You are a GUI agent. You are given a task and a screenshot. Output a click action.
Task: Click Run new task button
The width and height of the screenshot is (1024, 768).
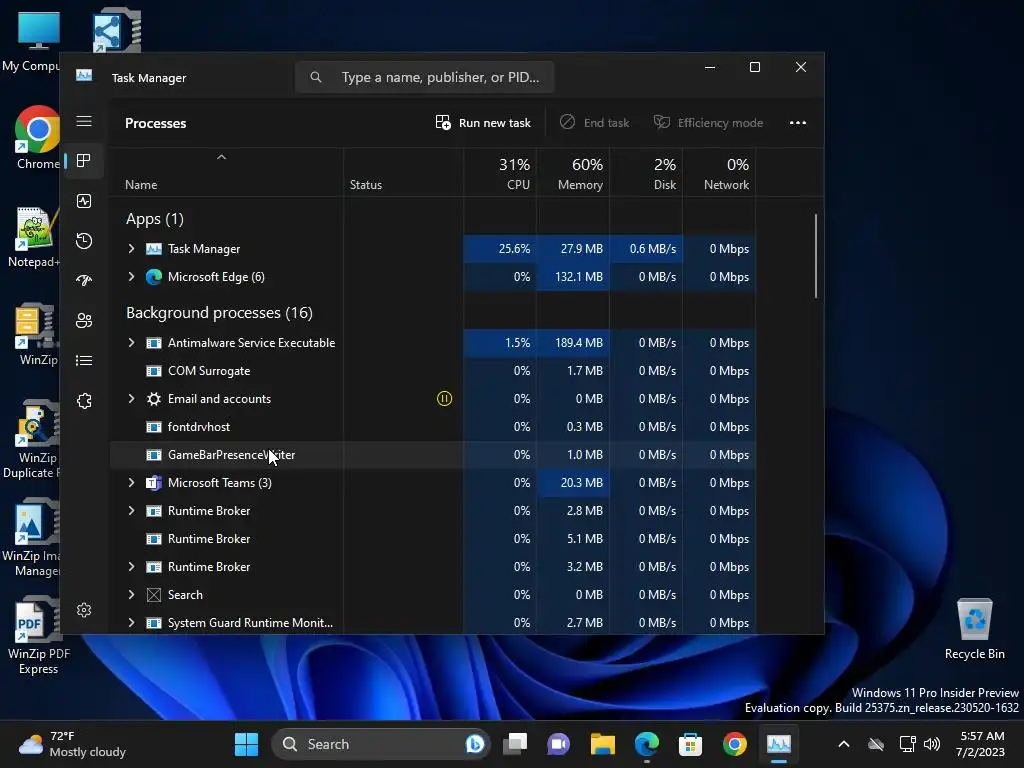(483, 123)
